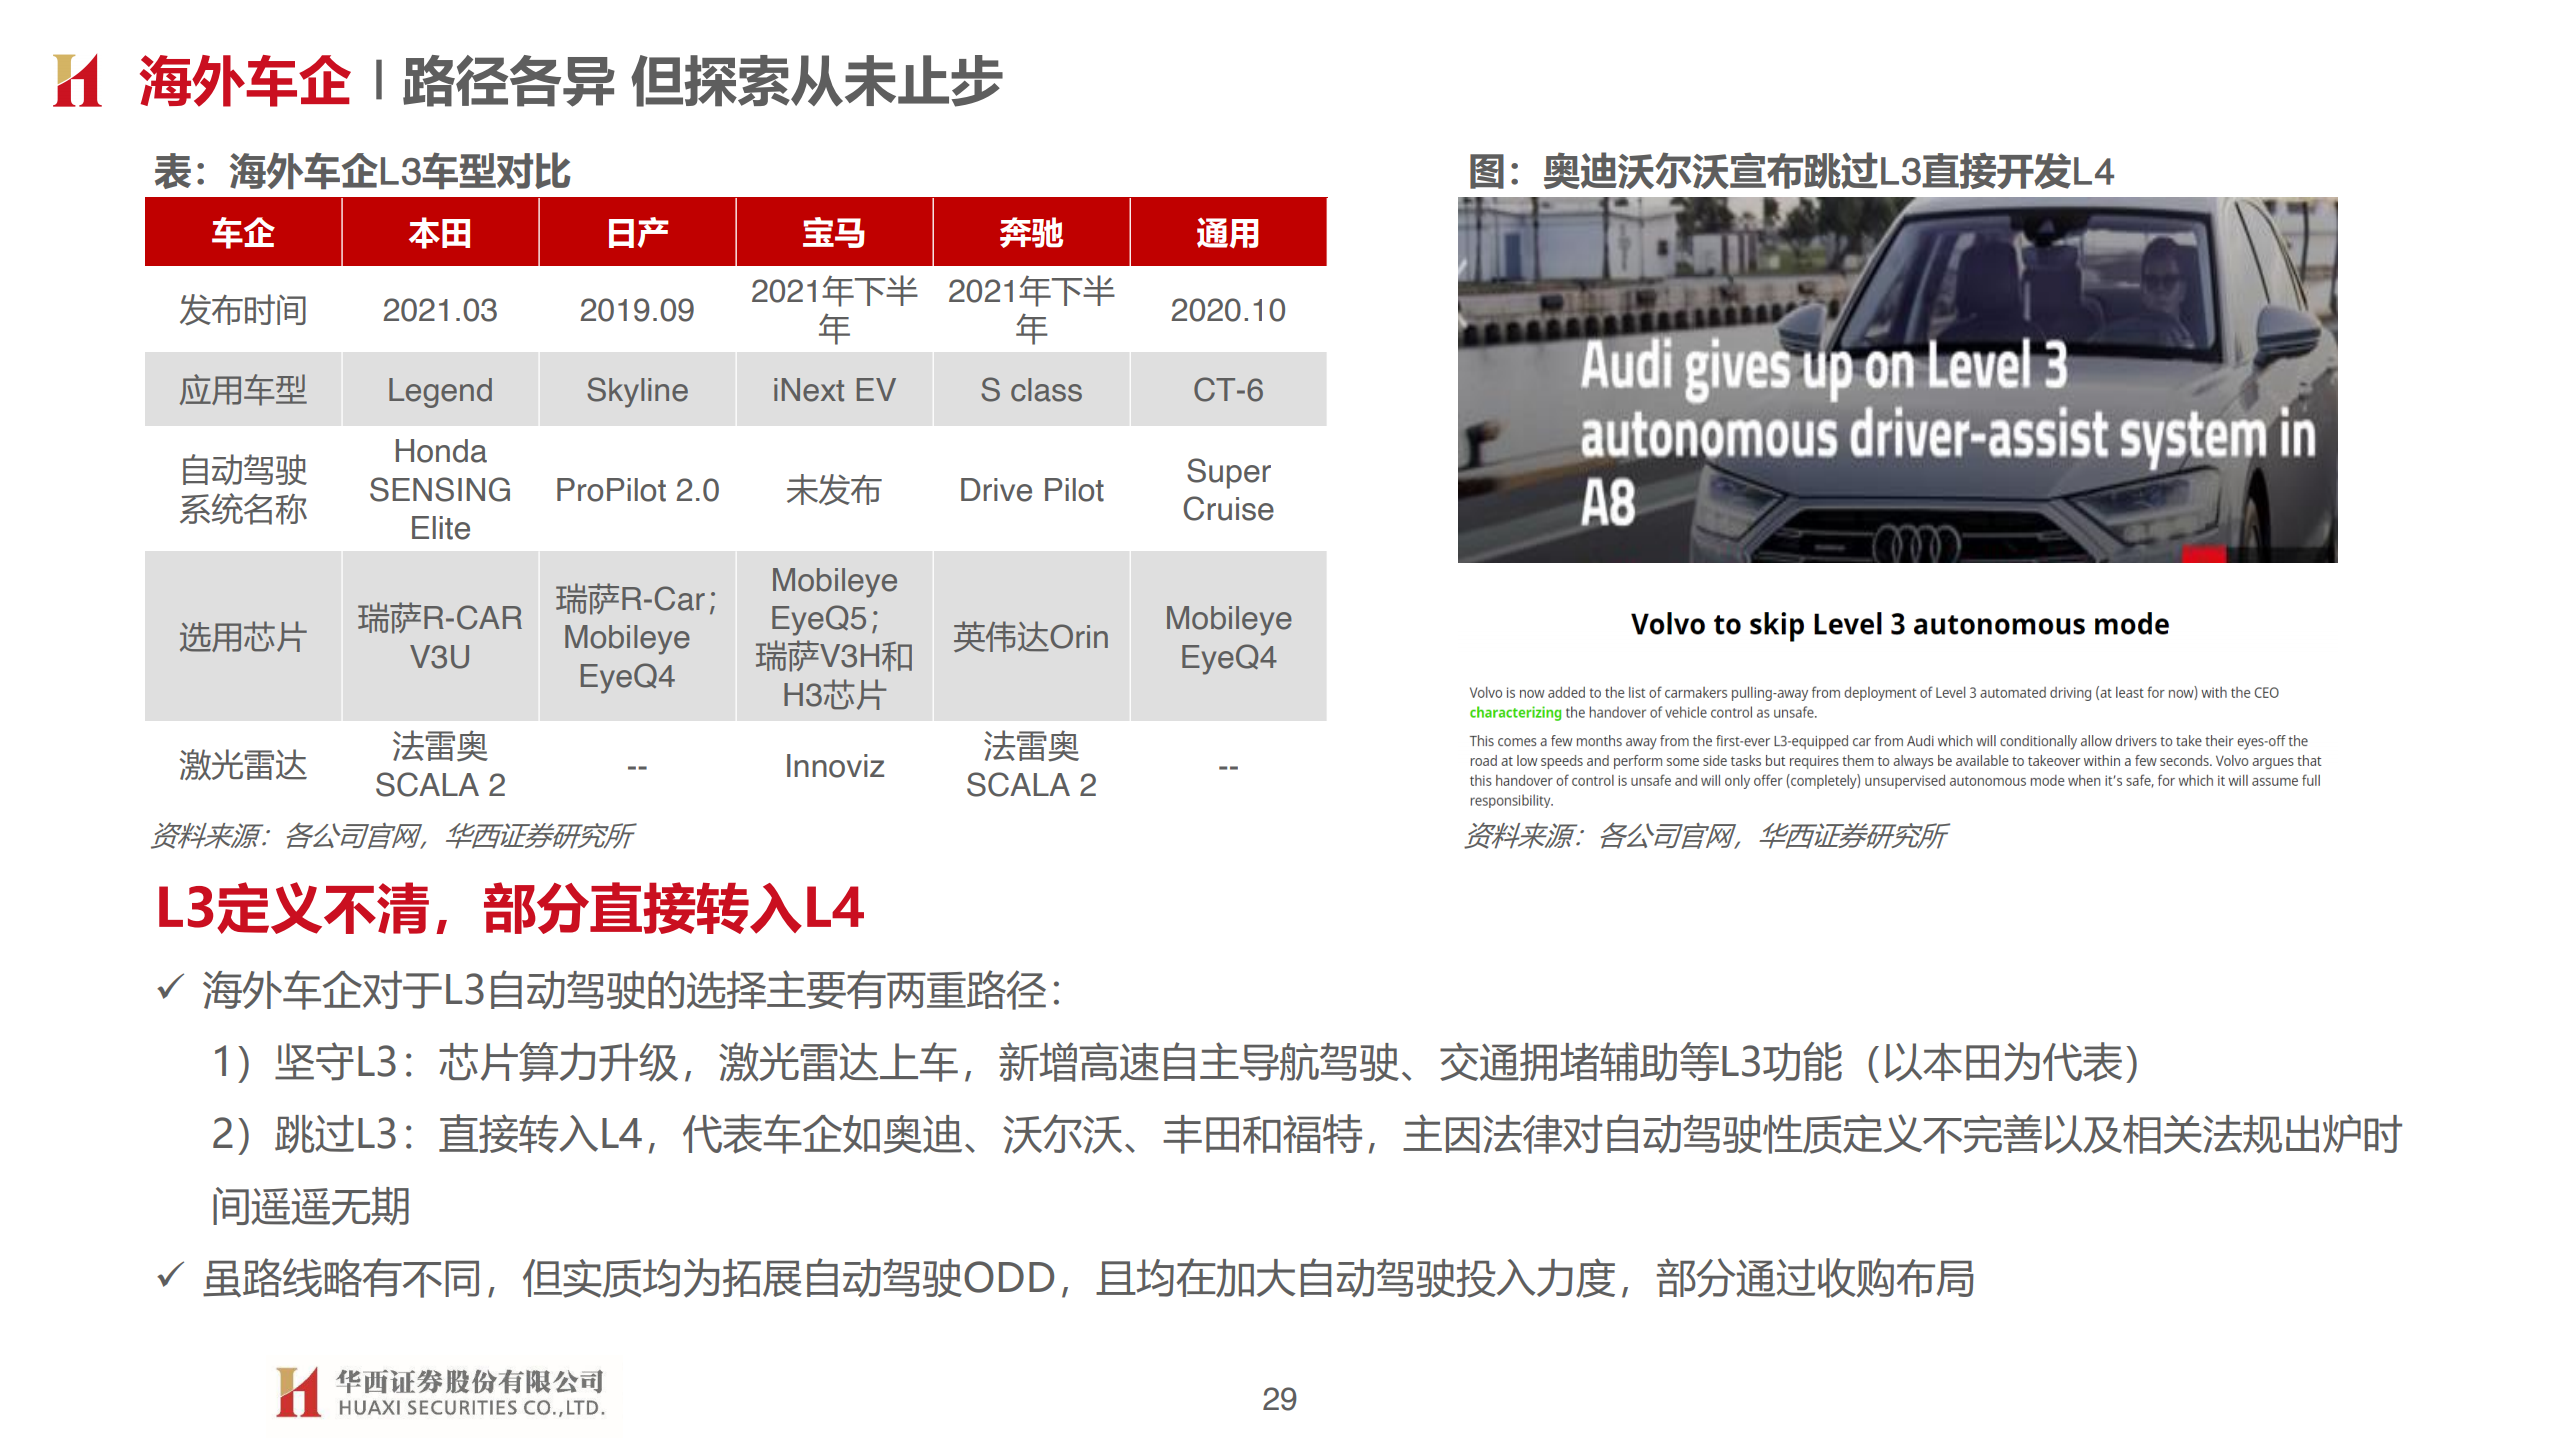Click the Drive Pilot cell

tap(1031, 489)
